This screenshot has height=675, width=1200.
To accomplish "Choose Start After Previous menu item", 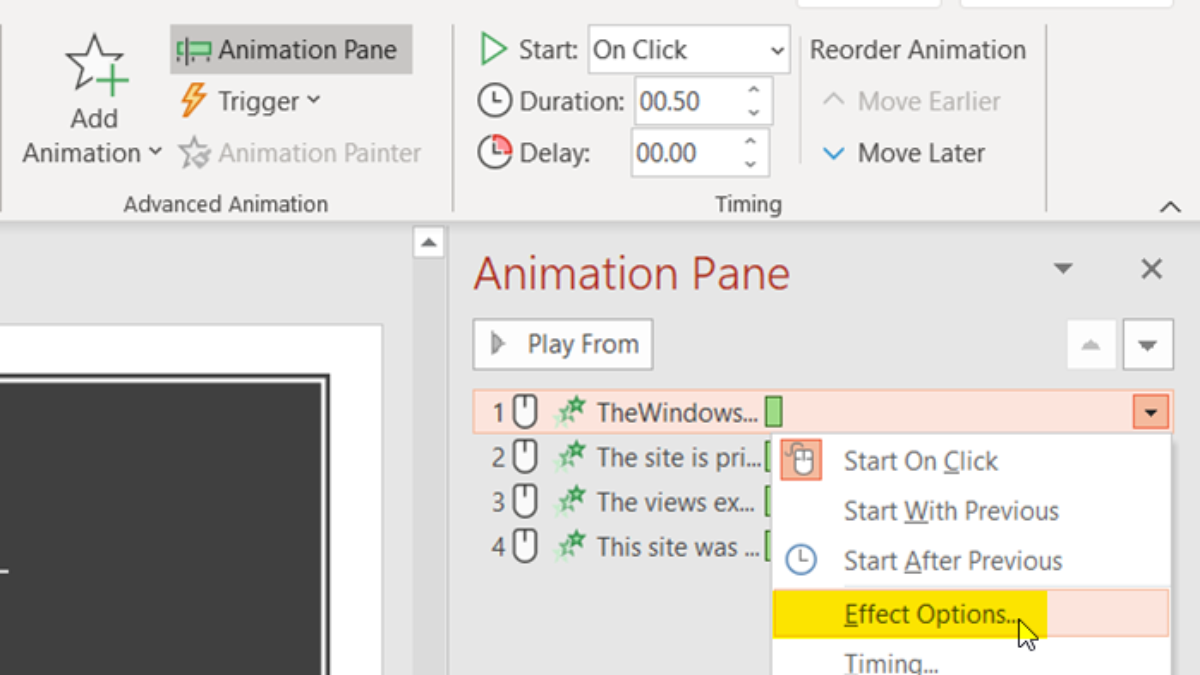I will (x=952, y=561).
